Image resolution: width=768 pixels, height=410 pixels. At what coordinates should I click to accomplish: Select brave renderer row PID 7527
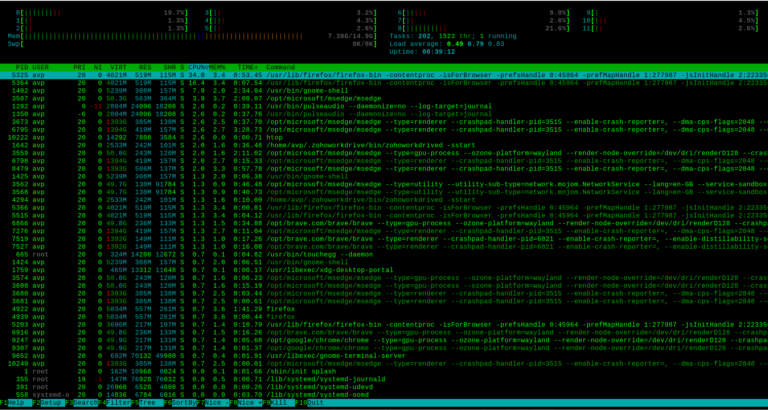click(x=384, y=247)
